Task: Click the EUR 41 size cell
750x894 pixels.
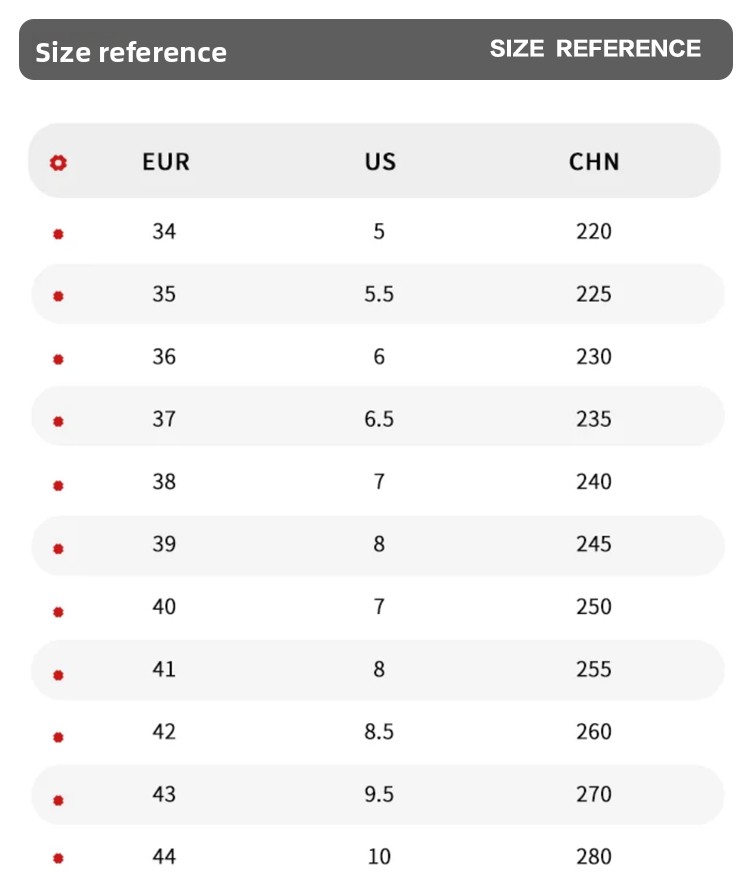Action: [x=164, y=669]
